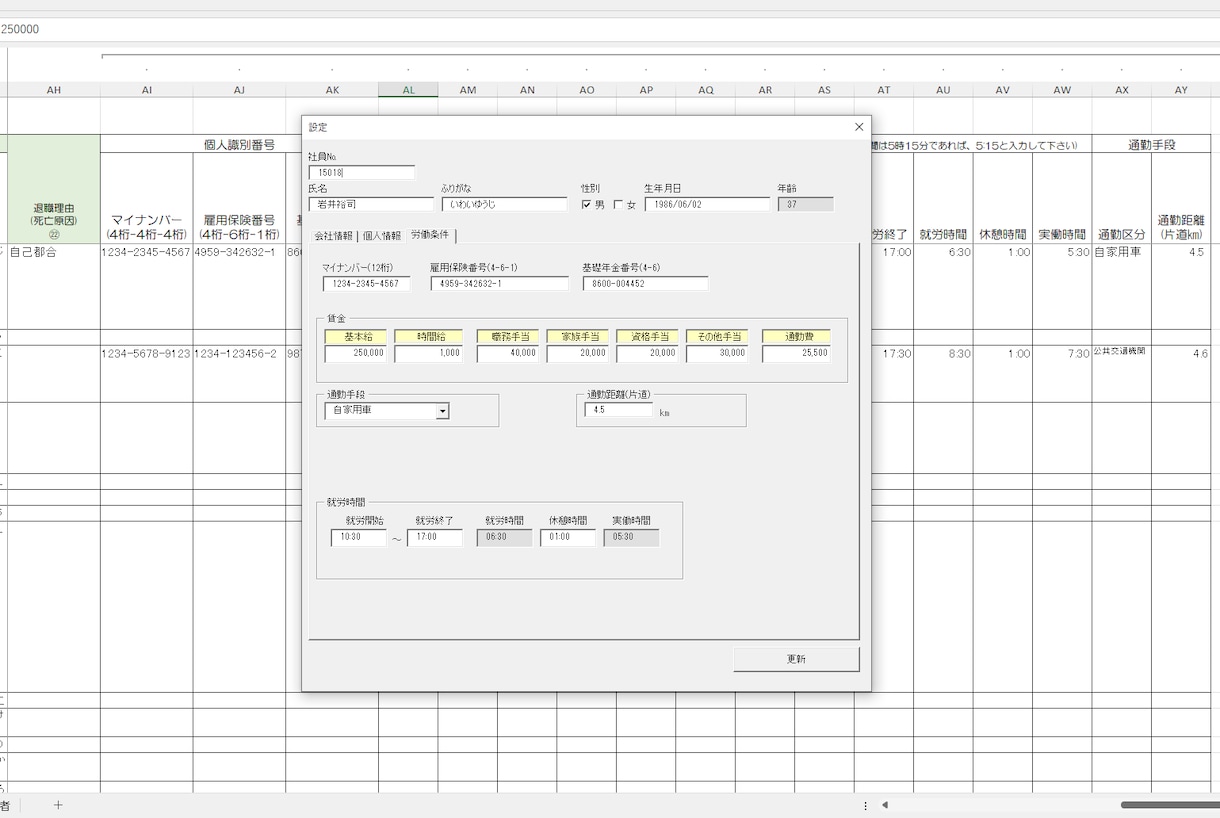The height and width of the screenshot is (818, 1220).
Task: Click cell with 自己都合
Action: pos(54,287)
